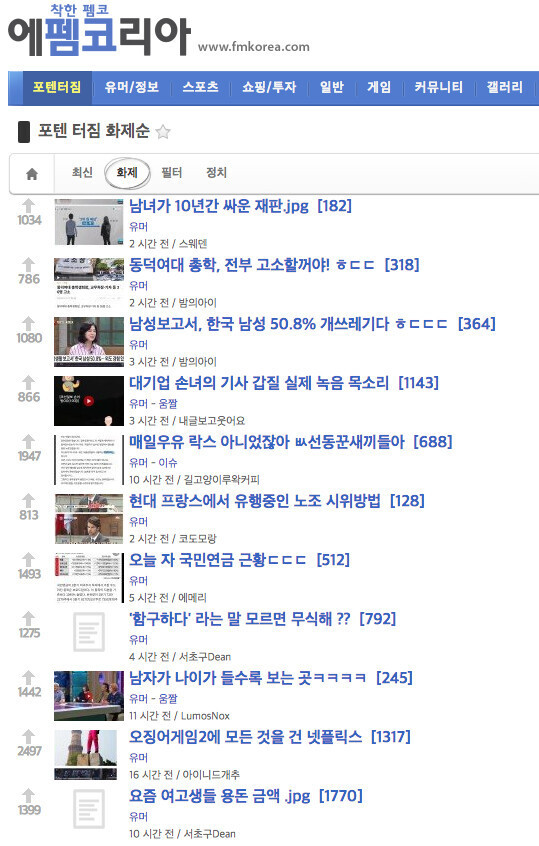Open the 에펨코리아 site logo
Image resolution: width=539 pixels, height=846 pixels.
point(100,31)
